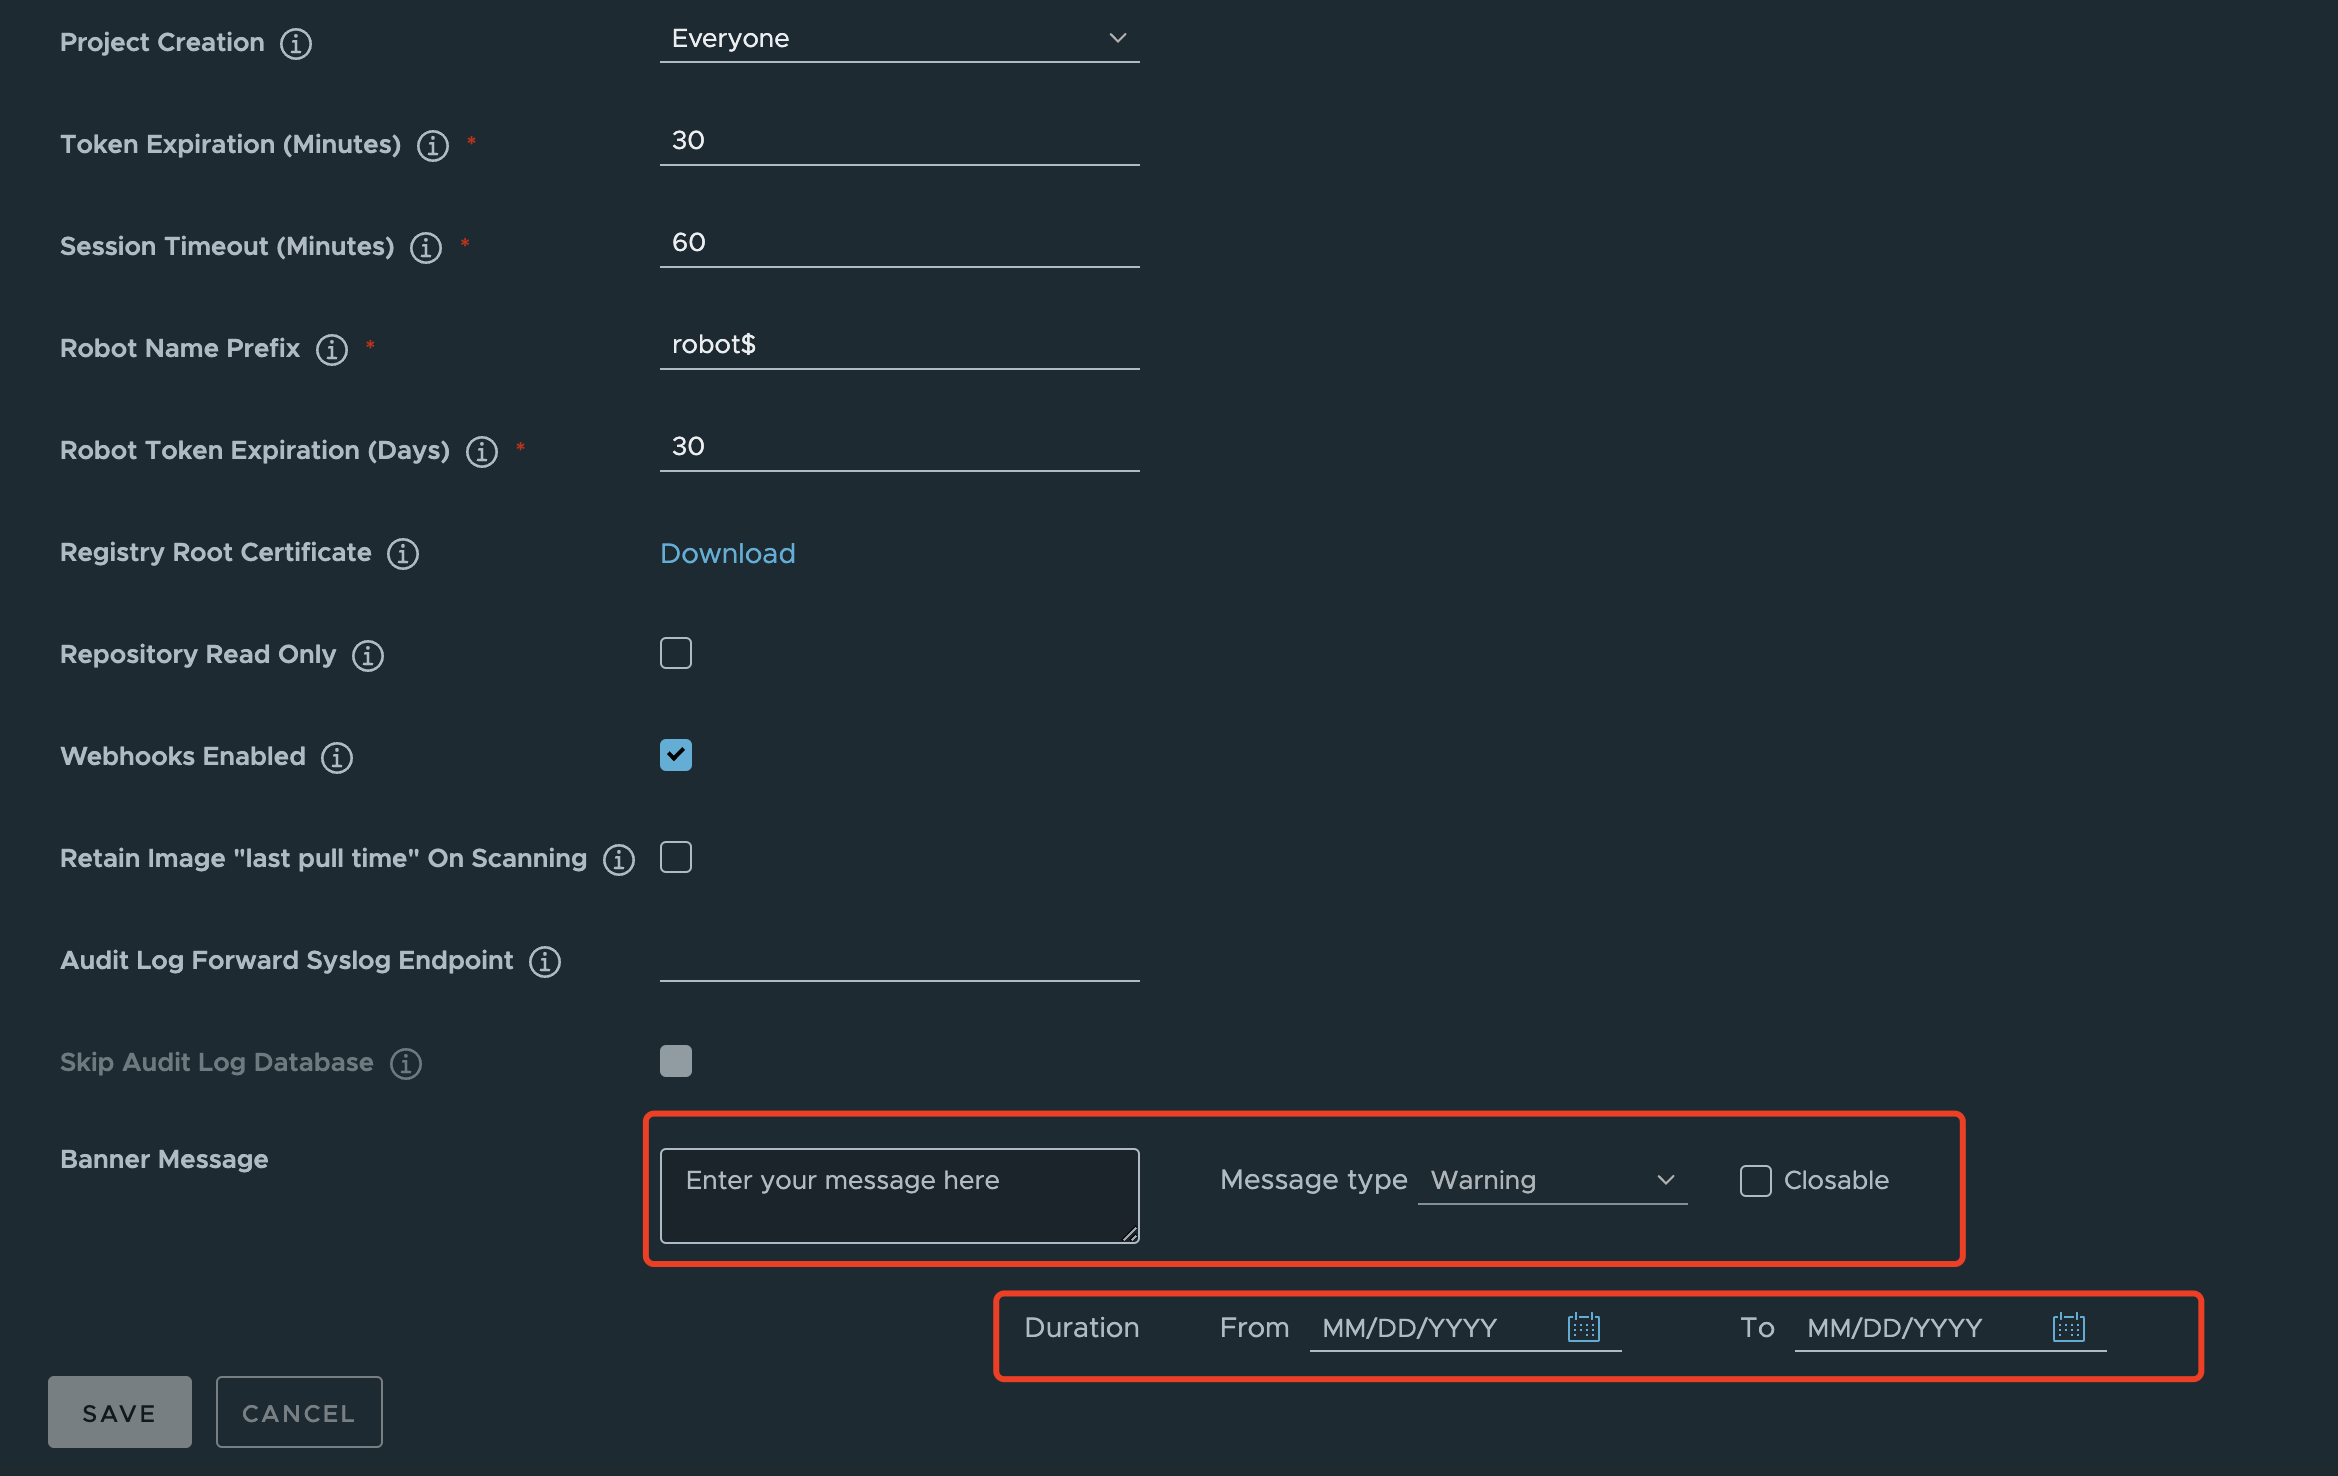Download the registry root certificate
The height and width of the screenshot is (1476, 2338).
point(727,553)
